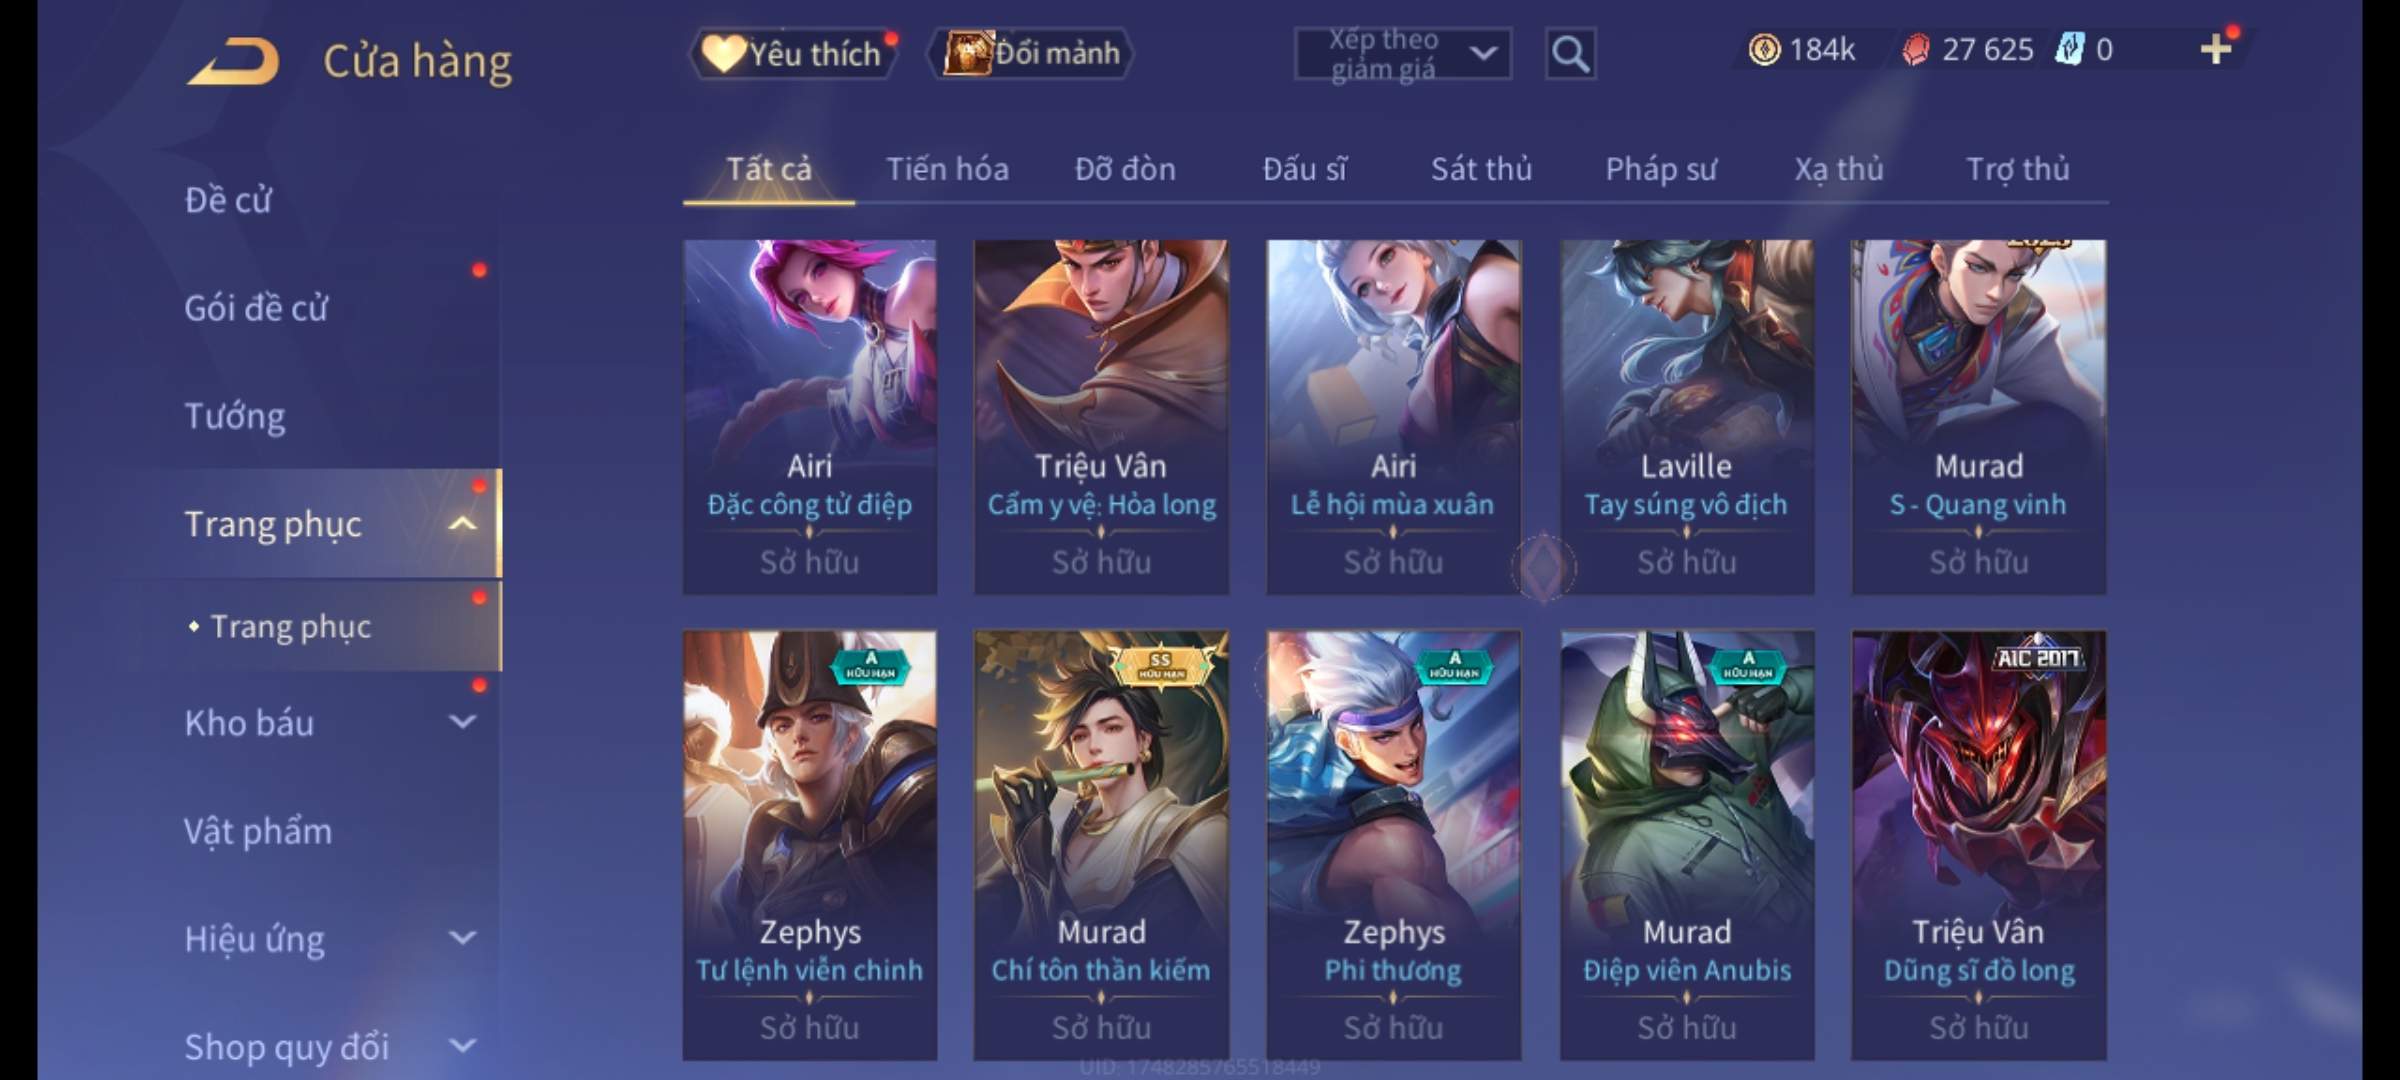Tap the gold coin currency icon
This screenshot has height=1080, width=2400.
(1764, 49)
